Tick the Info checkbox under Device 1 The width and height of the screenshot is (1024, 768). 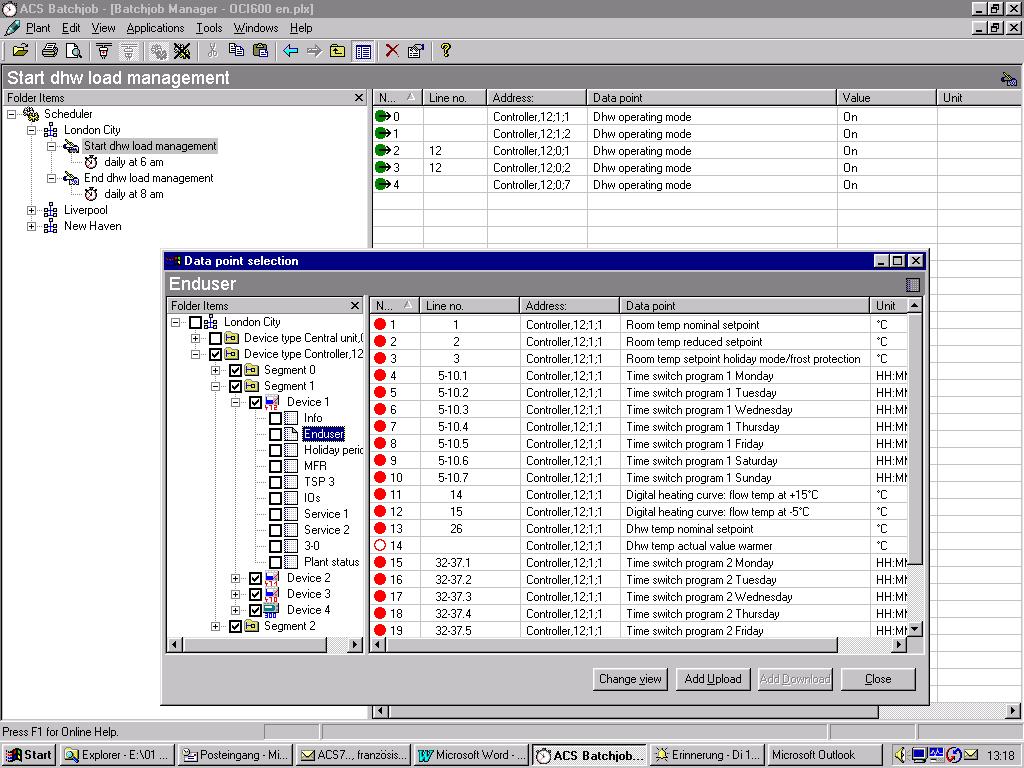pos(276,418)
